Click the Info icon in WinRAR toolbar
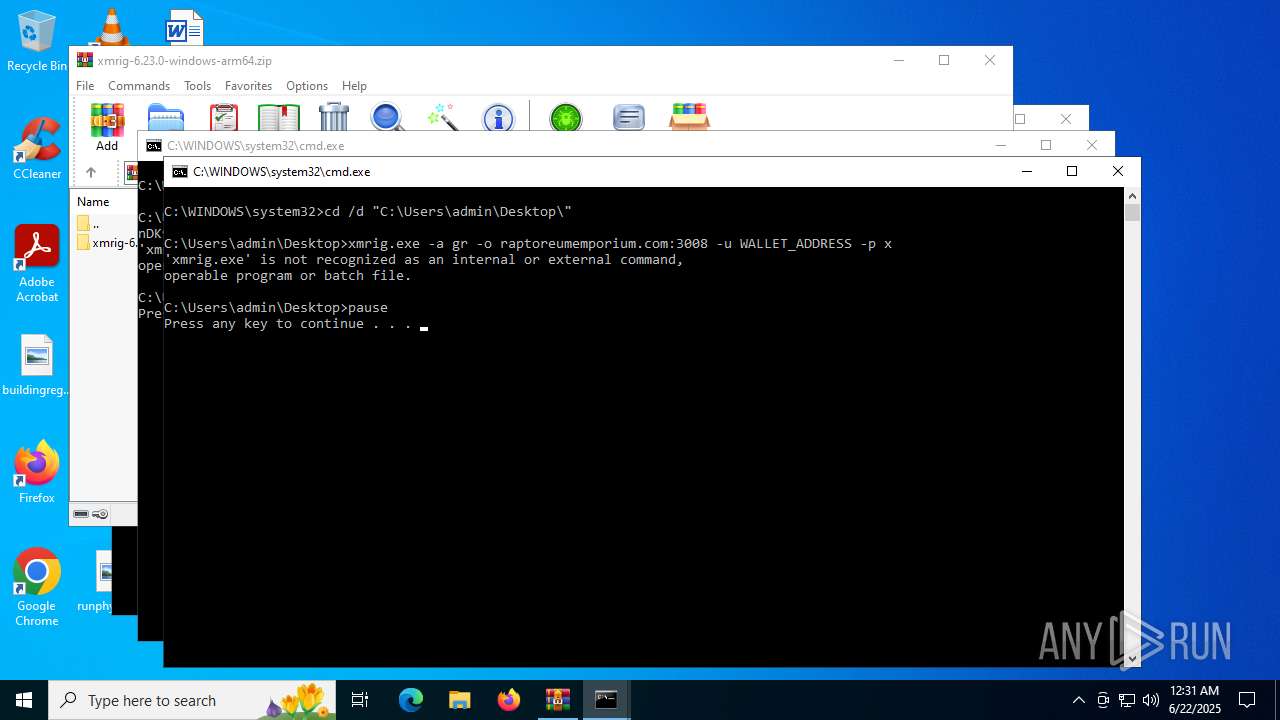The image size is (1280, 720). [x=498, y=118]
